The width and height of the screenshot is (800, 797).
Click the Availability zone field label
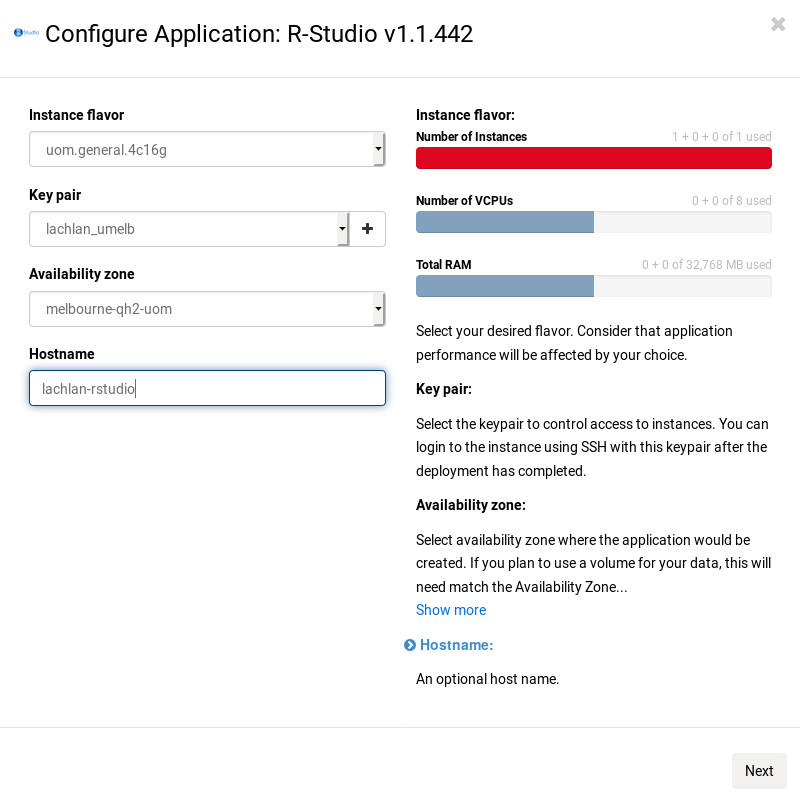[x=82, y=274]
